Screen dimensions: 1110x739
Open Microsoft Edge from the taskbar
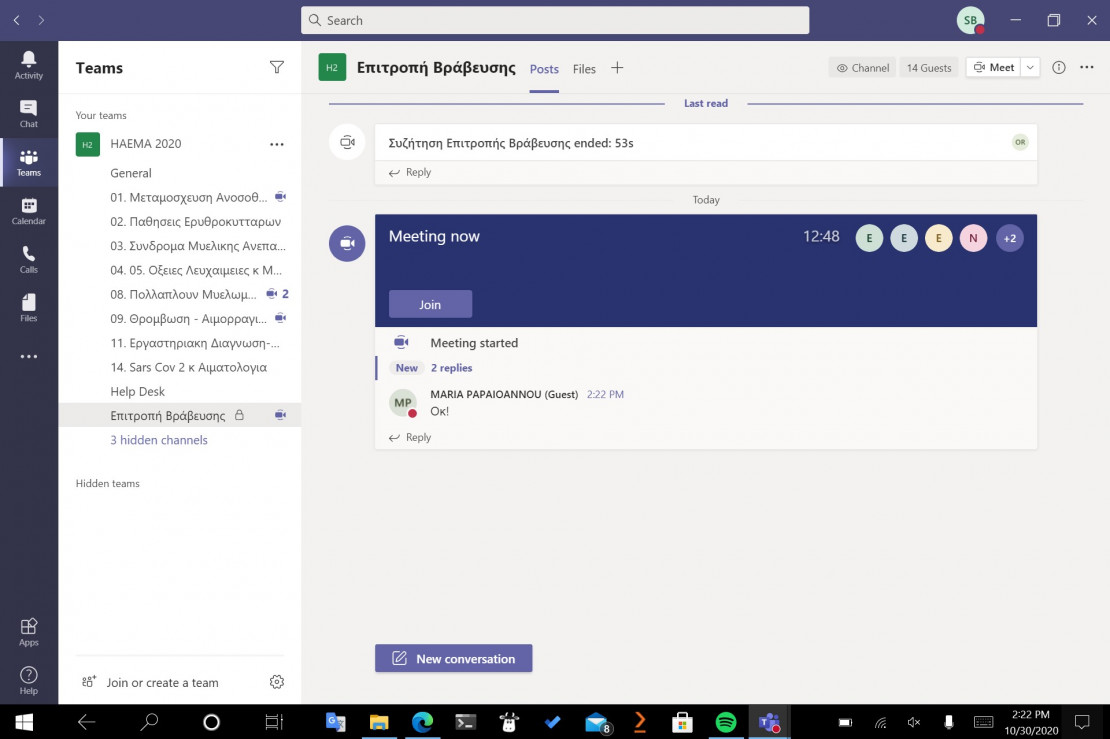click(x=423, y=722)
